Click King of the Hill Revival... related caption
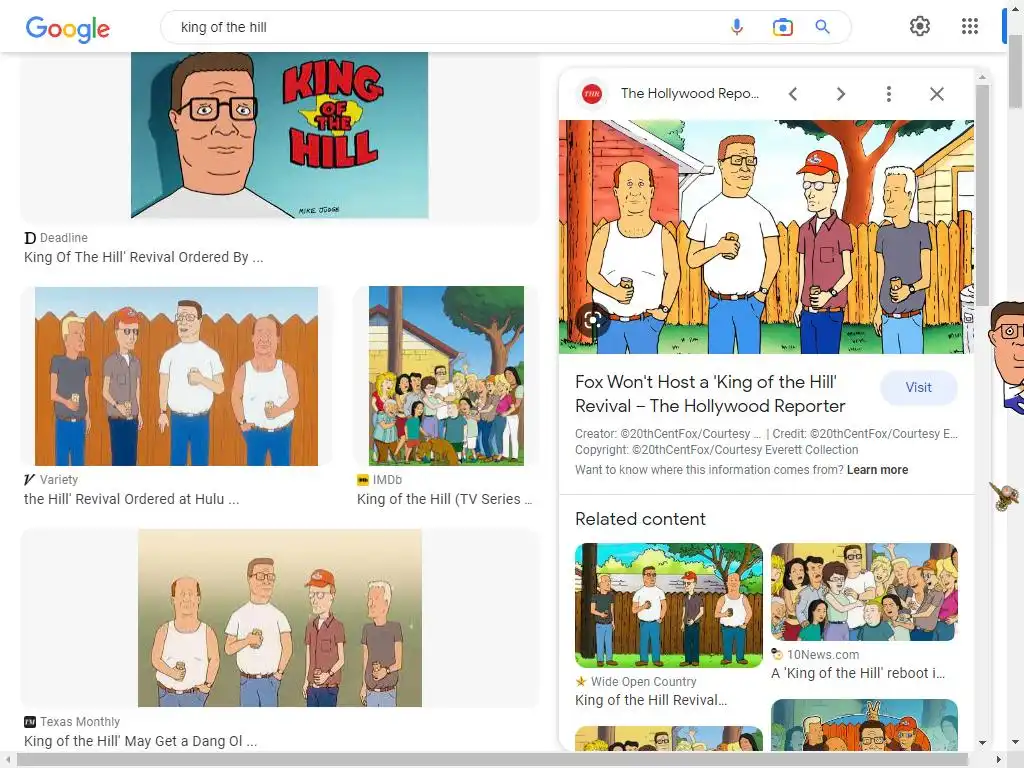The height and width of the screenshot is (768, 1024). [651, 700]
